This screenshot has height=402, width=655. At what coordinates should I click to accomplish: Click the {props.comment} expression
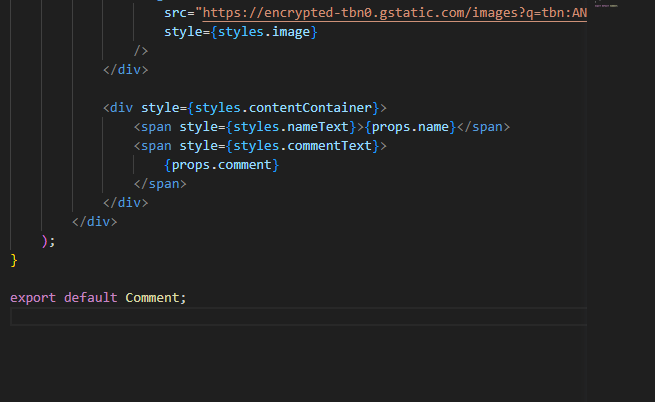click(221, 165)
